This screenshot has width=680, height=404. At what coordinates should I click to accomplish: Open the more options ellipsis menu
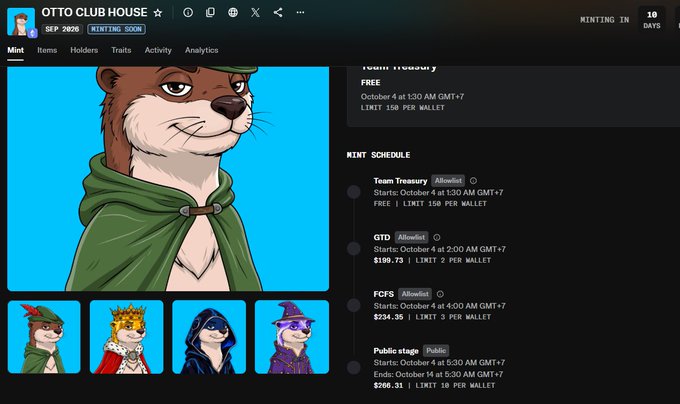click(300, 12)
